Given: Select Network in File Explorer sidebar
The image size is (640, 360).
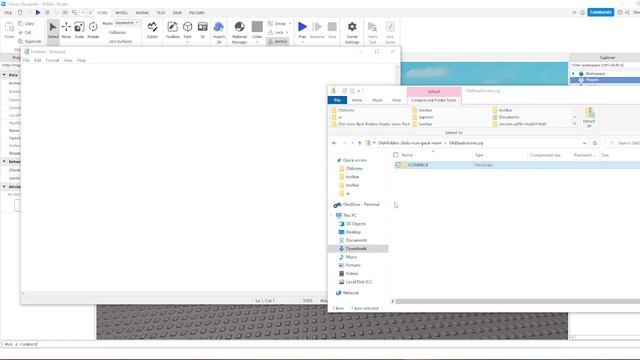Looking at the screenshot, I should pos(351,293).
